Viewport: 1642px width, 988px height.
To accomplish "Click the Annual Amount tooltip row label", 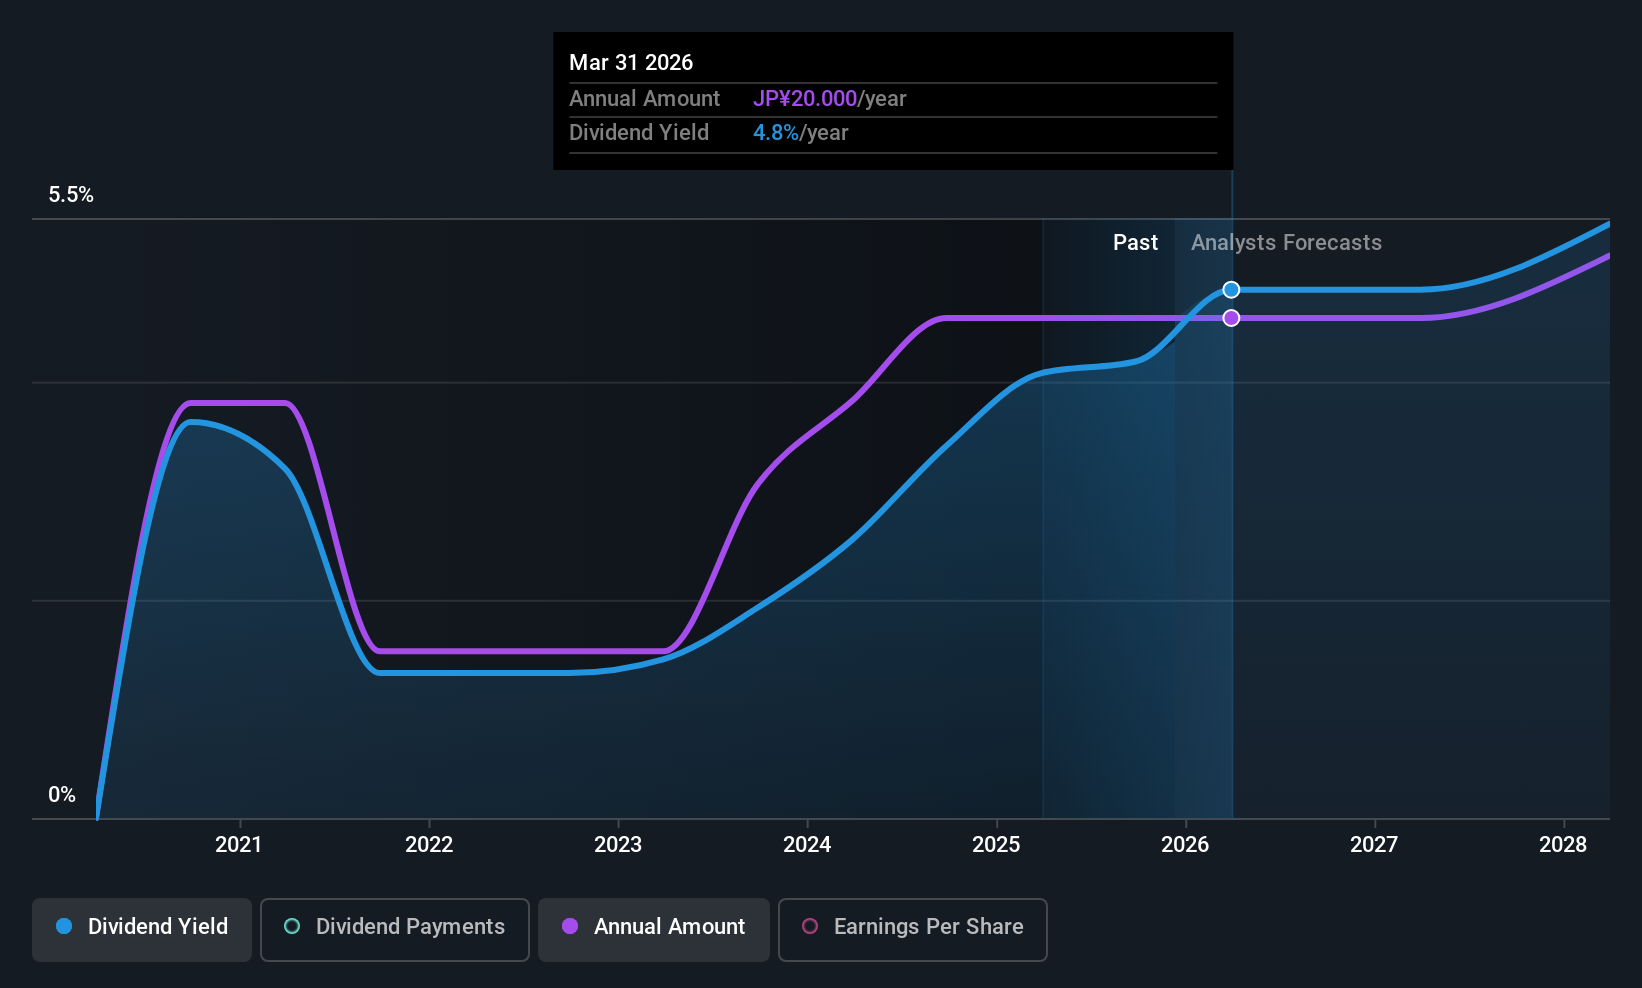I will click(x=645, y=99).
